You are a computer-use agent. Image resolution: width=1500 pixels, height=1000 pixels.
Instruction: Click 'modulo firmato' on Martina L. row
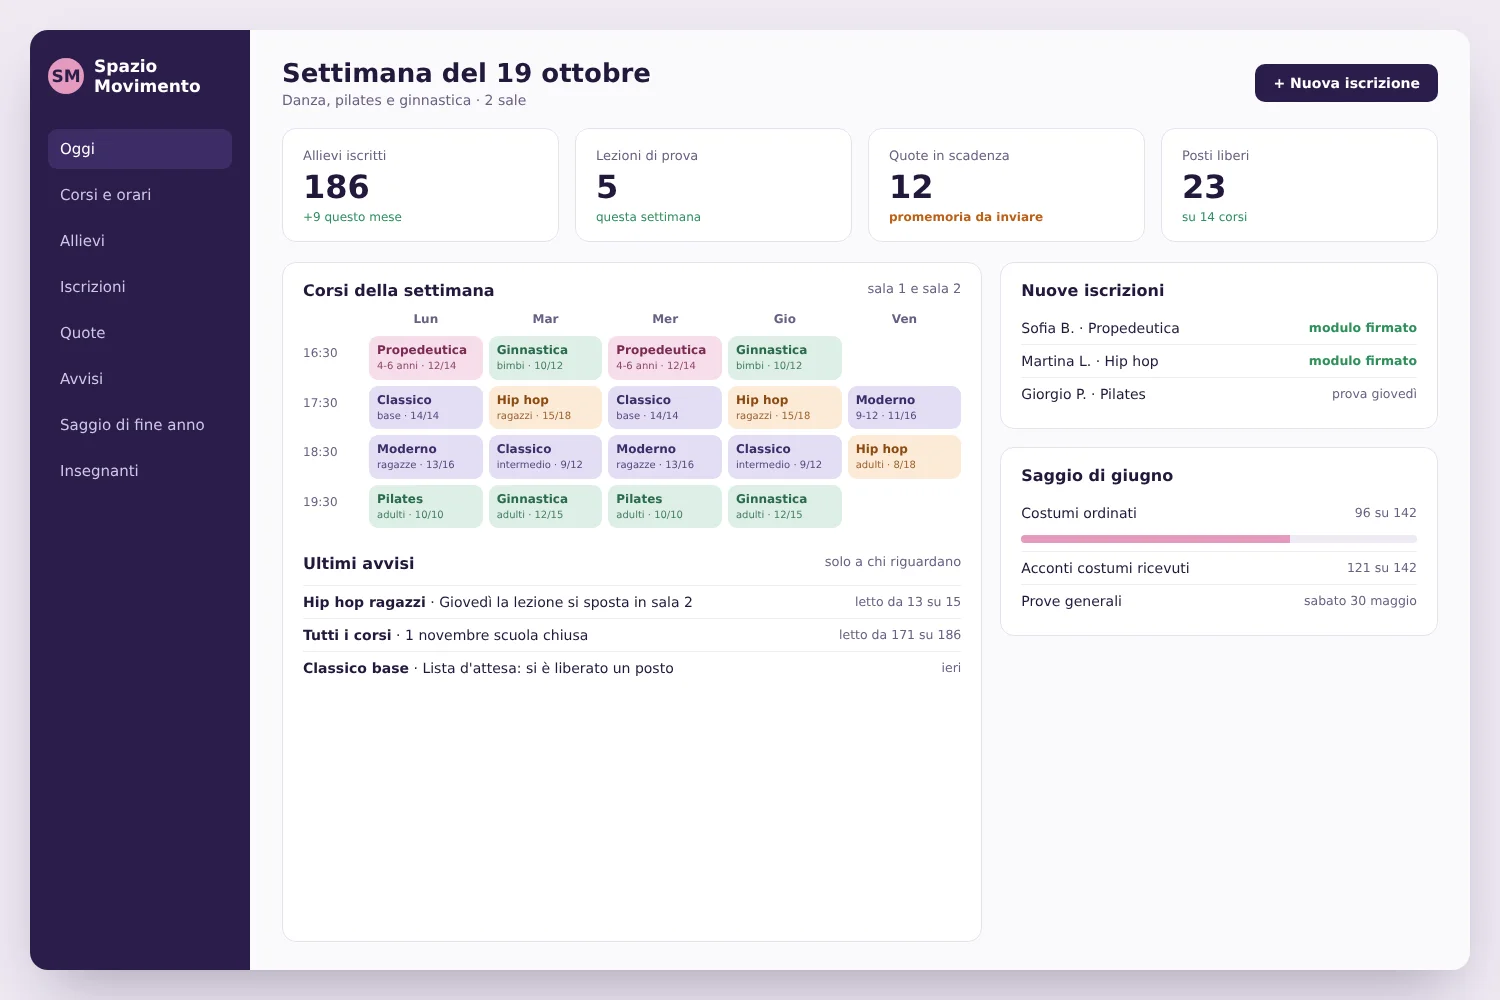click(x=1363, y=361)
